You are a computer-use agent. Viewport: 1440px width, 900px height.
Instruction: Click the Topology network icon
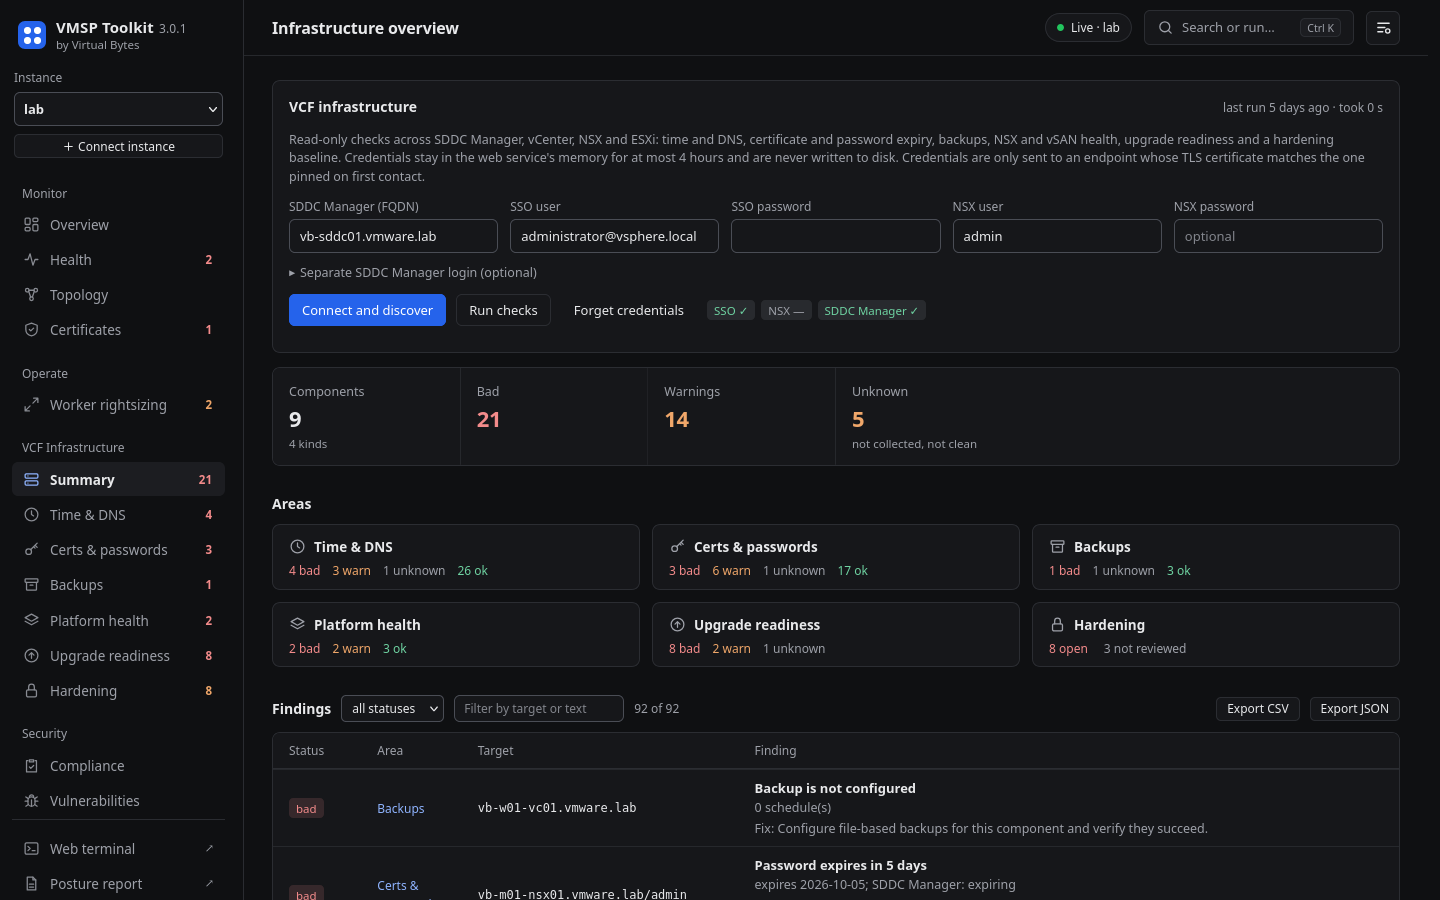tap(32, 295)
